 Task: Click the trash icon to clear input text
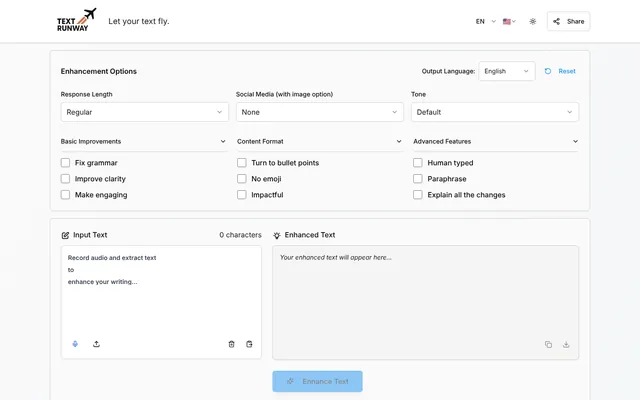tap(231, 344)
